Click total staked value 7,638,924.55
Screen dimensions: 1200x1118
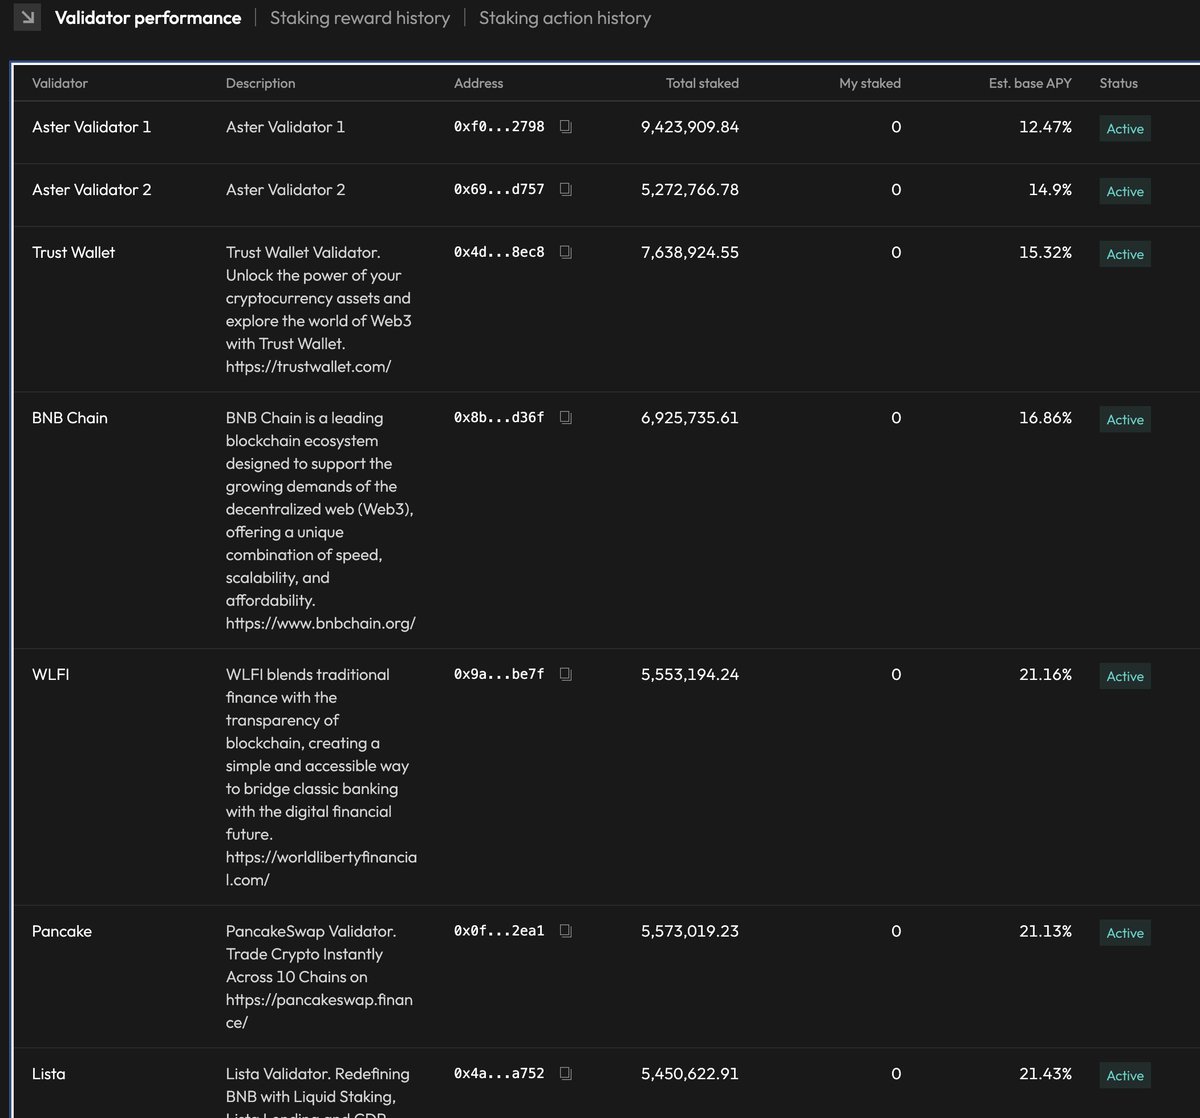click(690, 252)
